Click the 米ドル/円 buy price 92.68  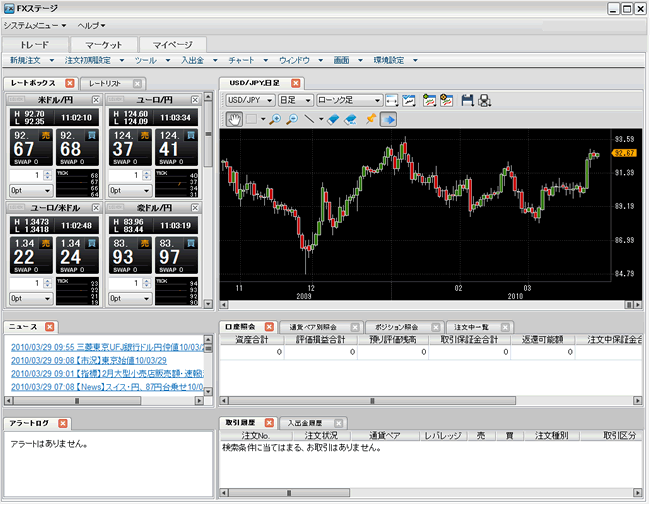tap(77, 147)
